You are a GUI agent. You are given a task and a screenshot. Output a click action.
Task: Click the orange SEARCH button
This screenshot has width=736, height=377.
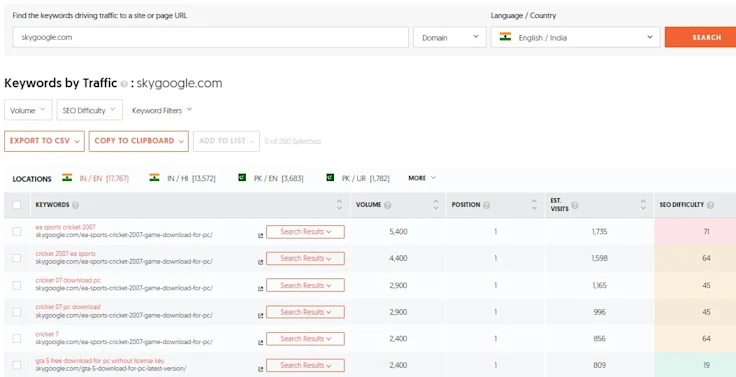point(700,37)
